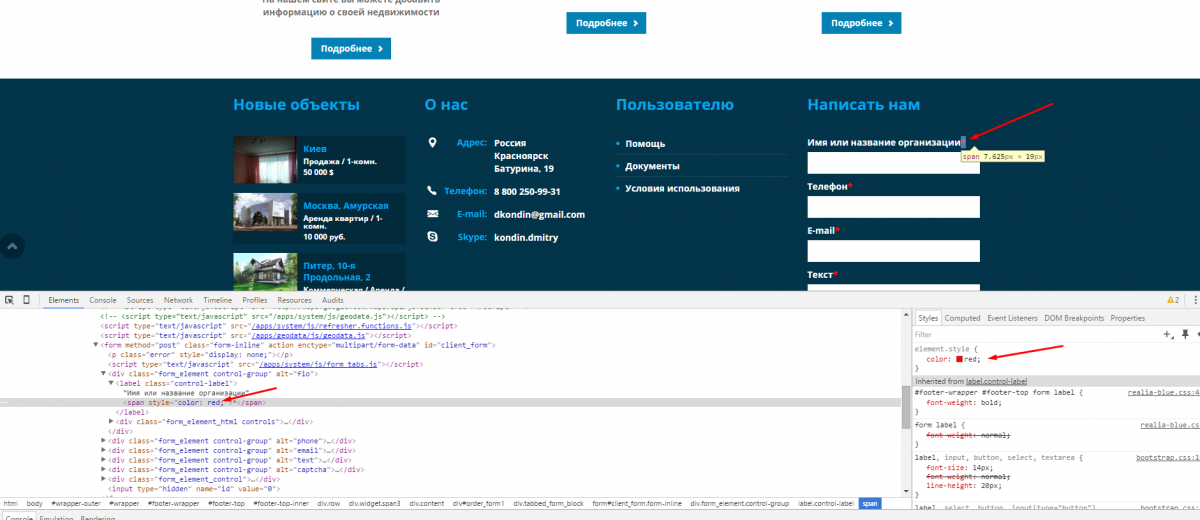Expand the div alt="email" node

(x=104, y=451)
